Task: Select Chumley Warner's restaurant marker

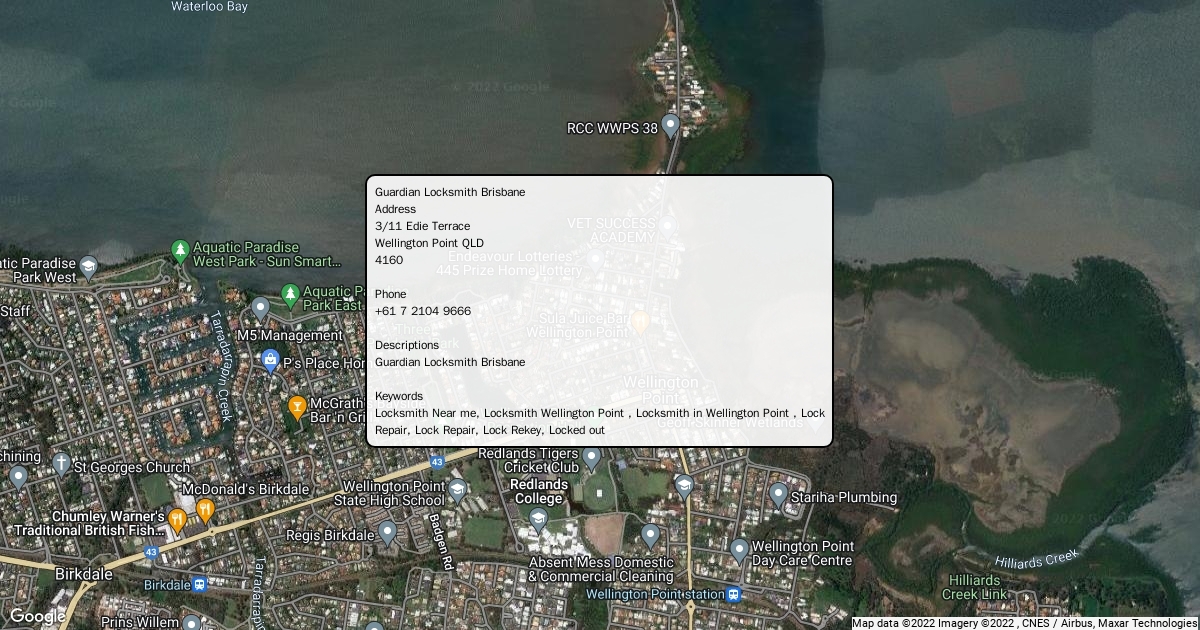Action: (x=177, y=519)
